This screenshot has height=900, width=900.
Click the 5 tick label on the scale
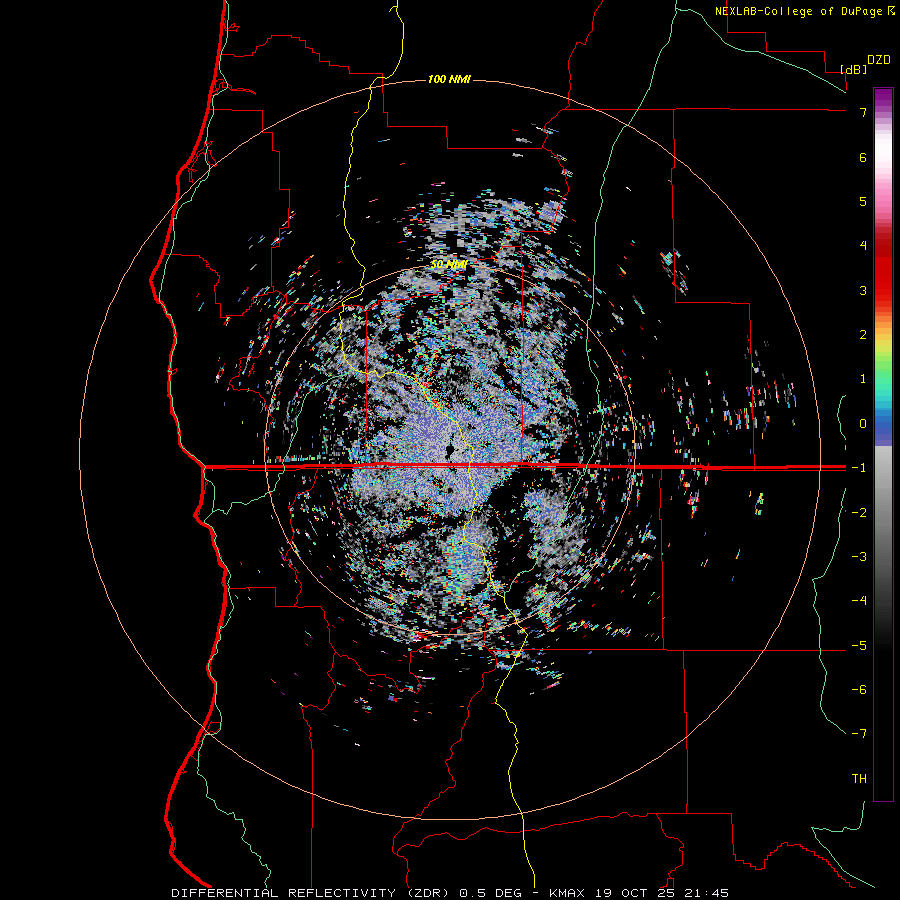(863, 201)
